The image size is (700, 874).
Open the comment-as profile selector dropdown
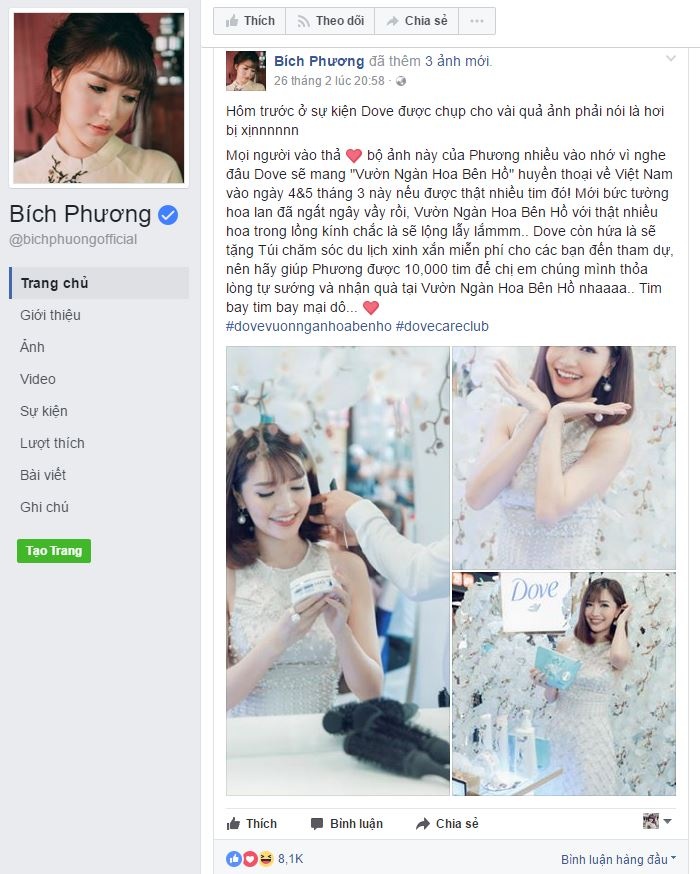(x=657, y=821)
